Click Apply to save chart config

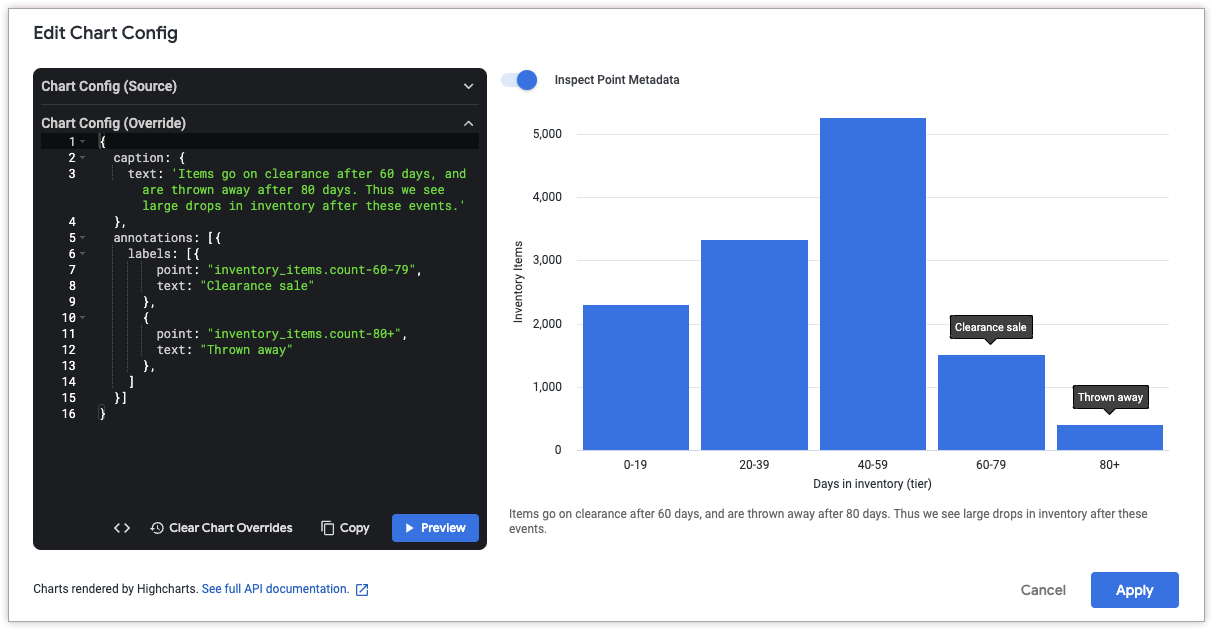point(1134,590)
